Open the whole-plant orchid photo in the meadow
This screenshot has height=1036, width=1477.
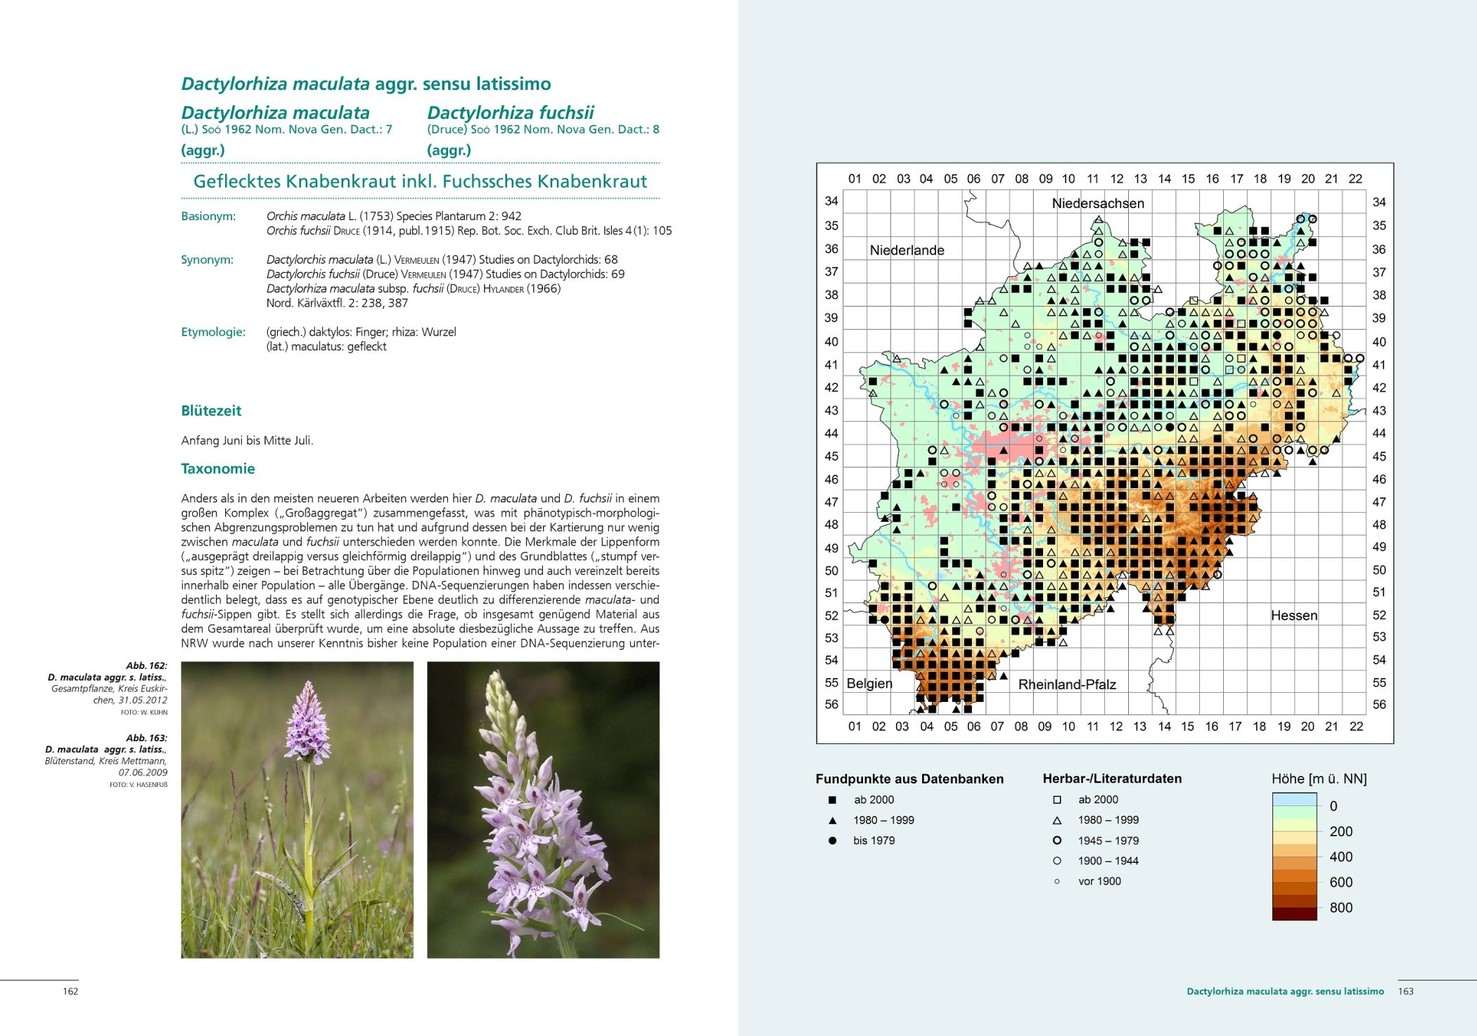(x=297, y=810)
